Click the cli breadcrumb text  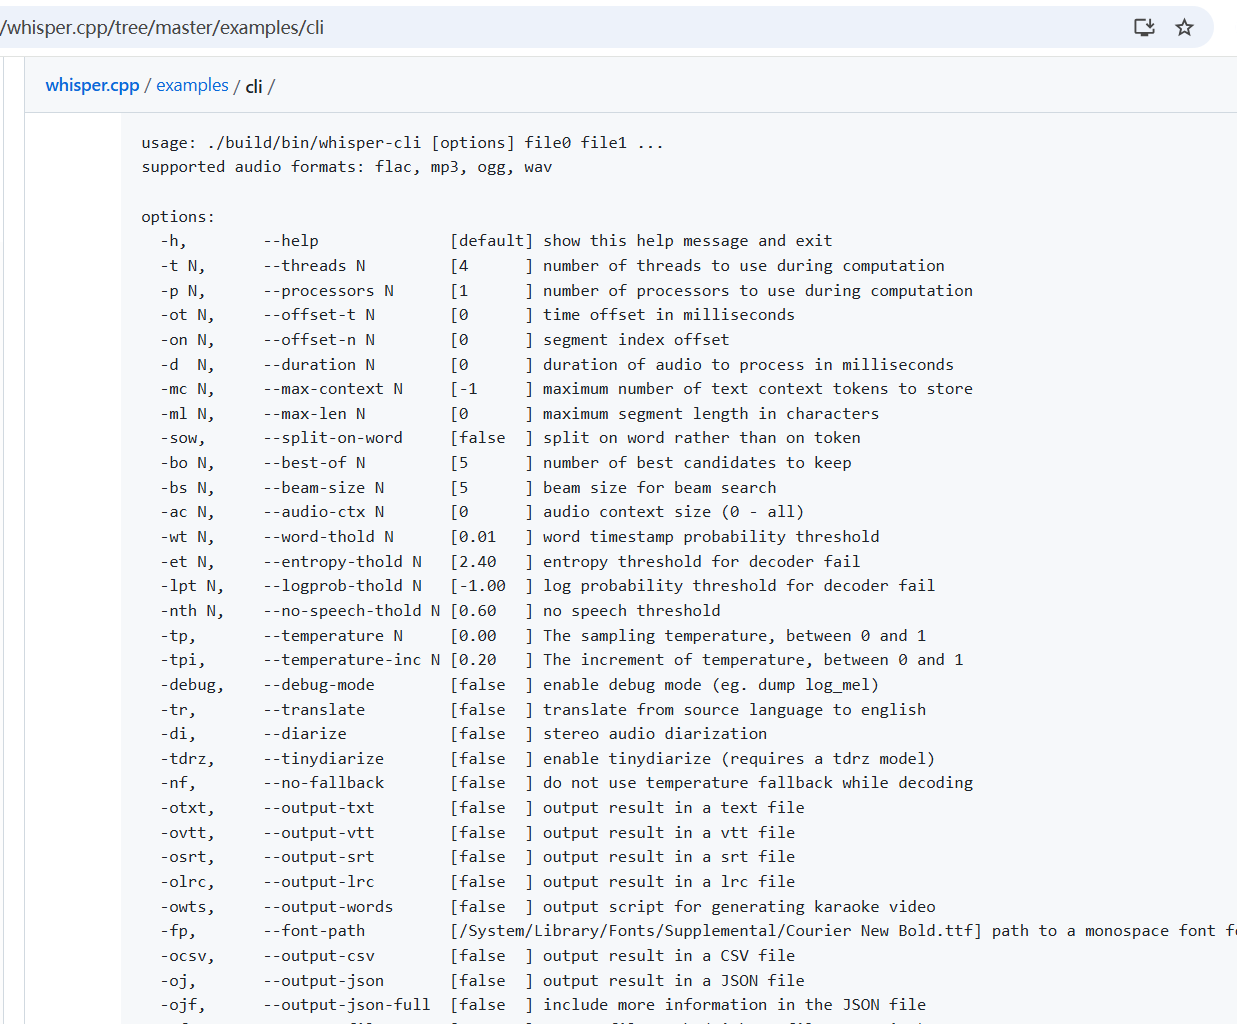253,86
